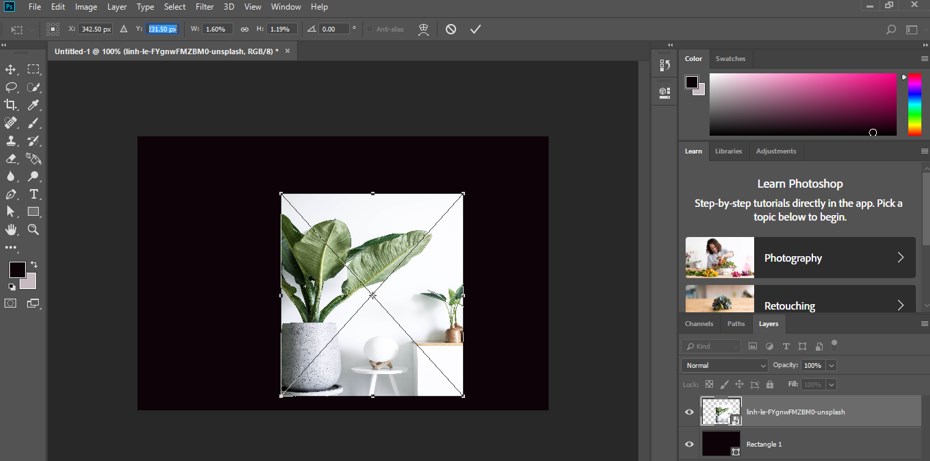The height and width of the screenshot is (461, 930).
Task: Filter layers by smart objects
Action: click(819, 346)
